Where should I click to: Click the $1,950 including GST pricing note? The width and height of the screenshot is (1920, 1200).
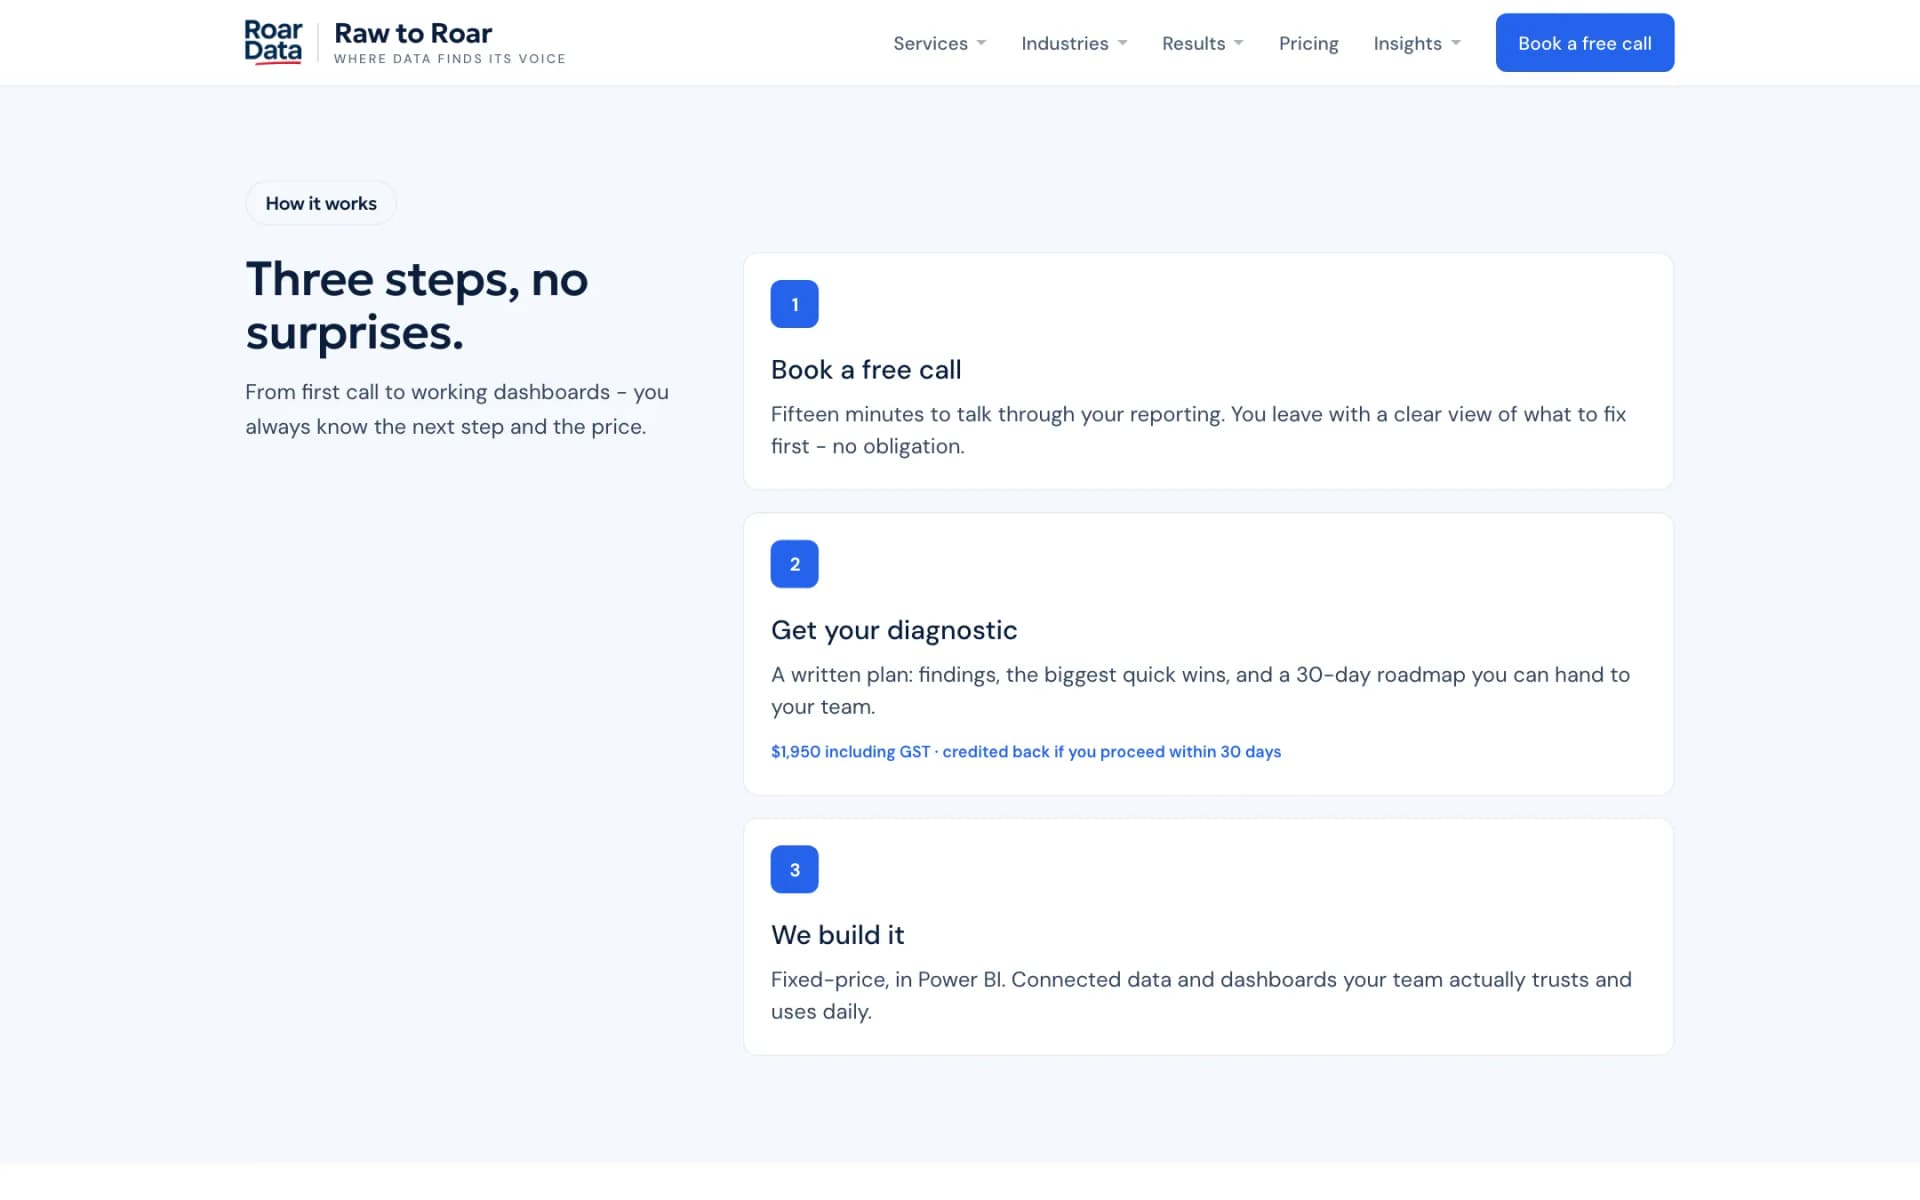(1026, 752)
